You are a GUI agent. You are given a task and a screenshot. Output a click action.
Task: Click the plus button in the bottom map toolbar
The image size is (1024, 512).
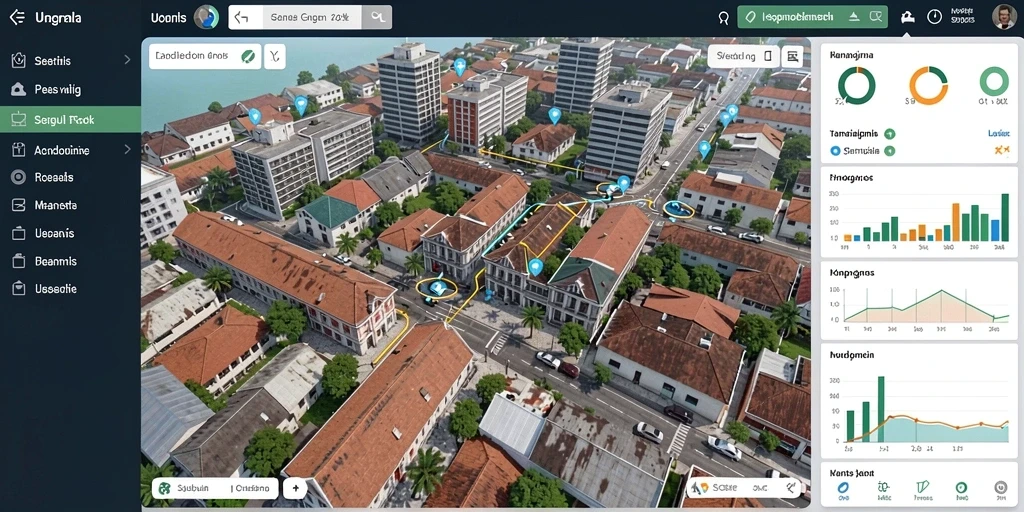point(295,488)
